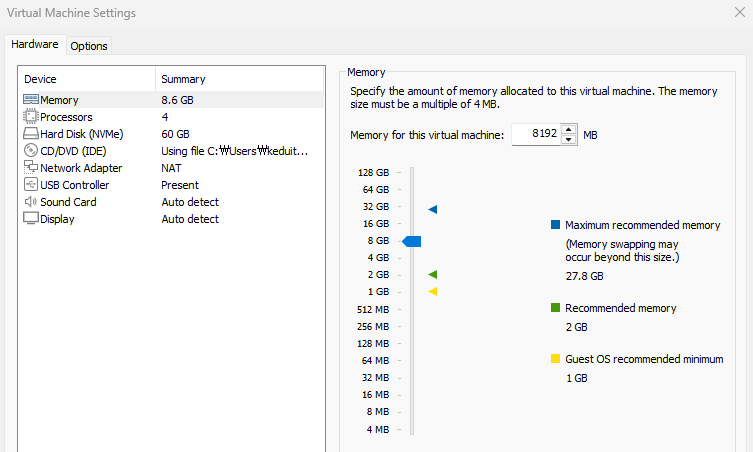
Task: Select the Sound Card label
Action: point(68,202)
